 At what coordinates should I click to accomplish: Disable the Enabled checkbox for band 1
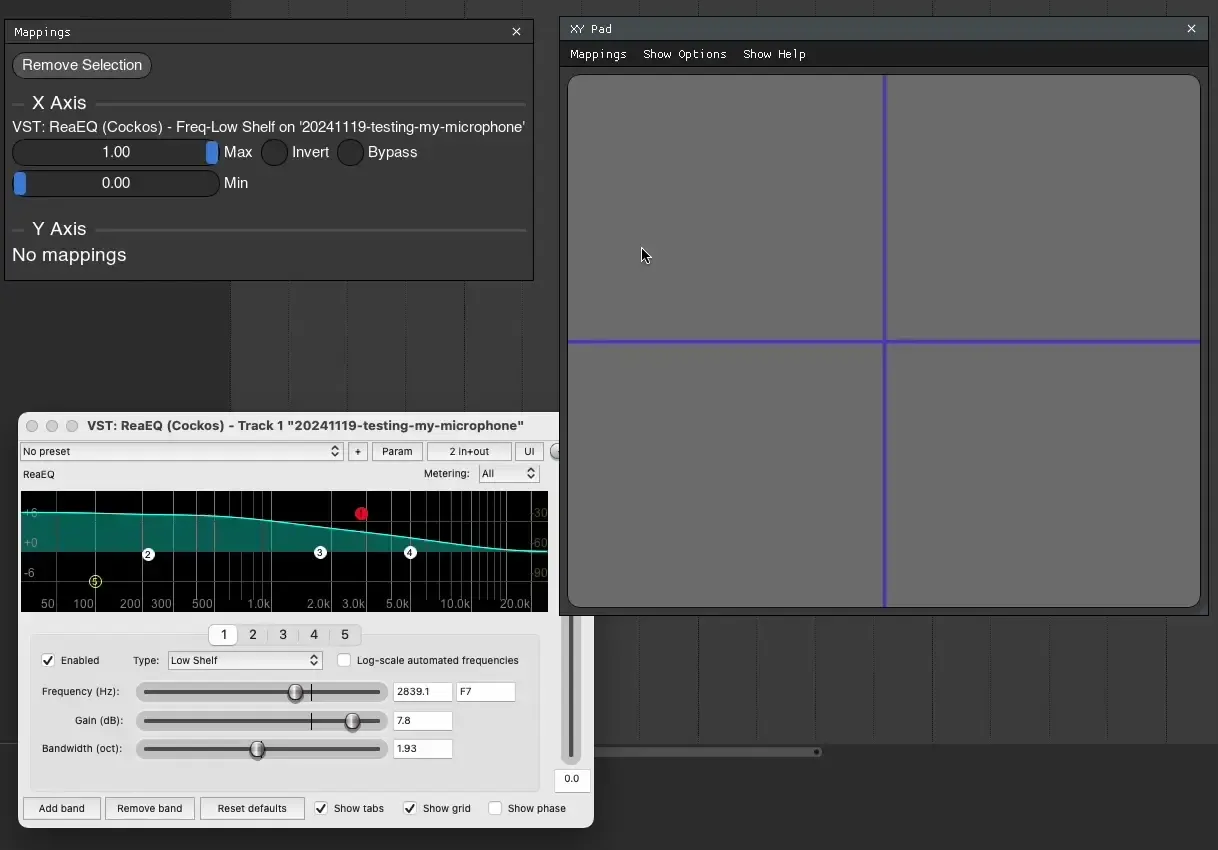pos(48,660)
